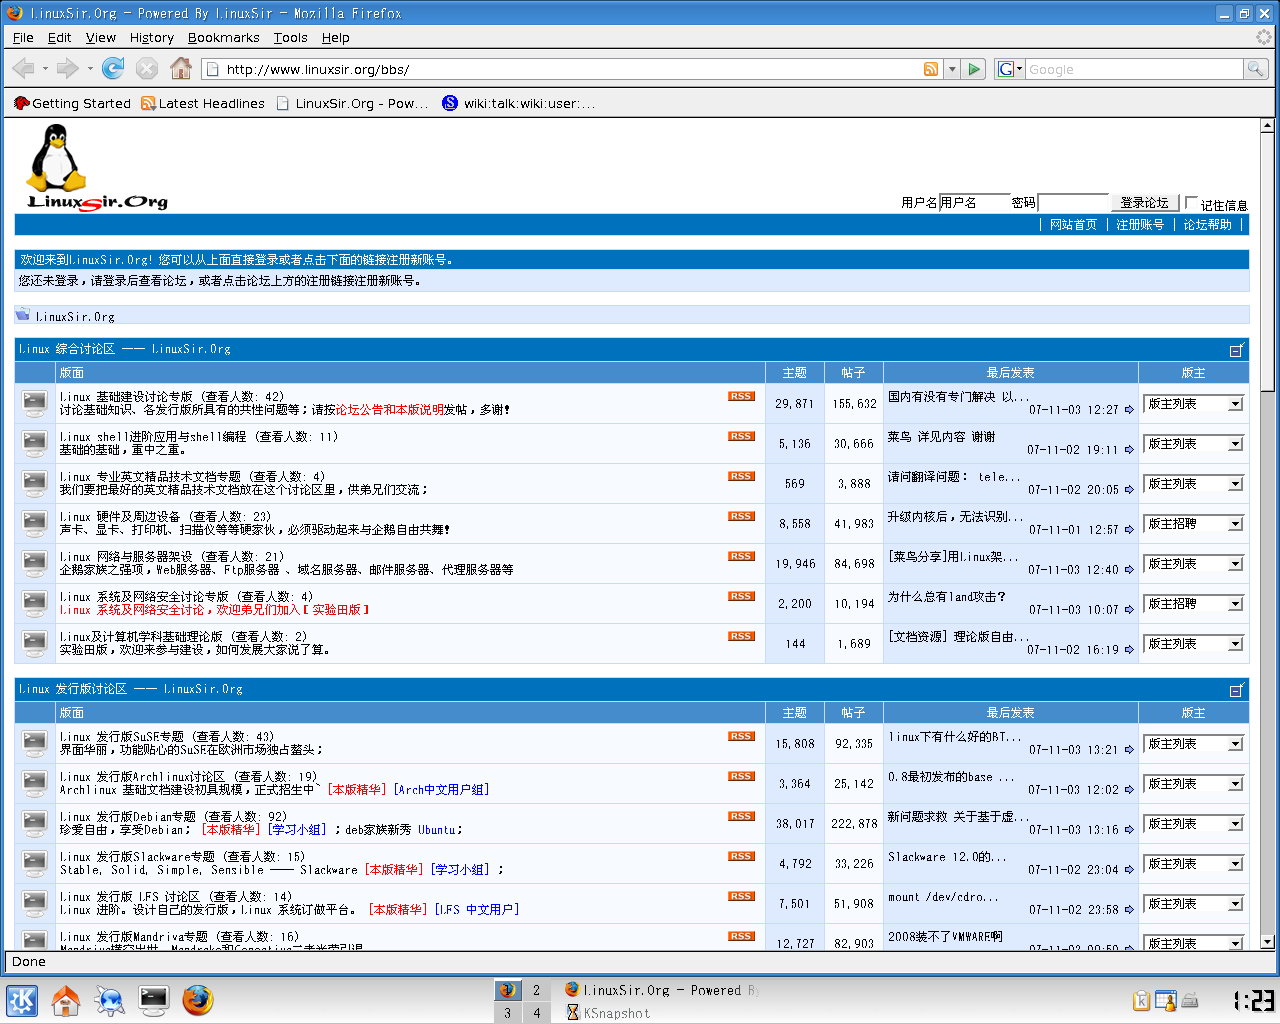Click RSS badge for 硬件及周边设备 forum

[741, 517]
